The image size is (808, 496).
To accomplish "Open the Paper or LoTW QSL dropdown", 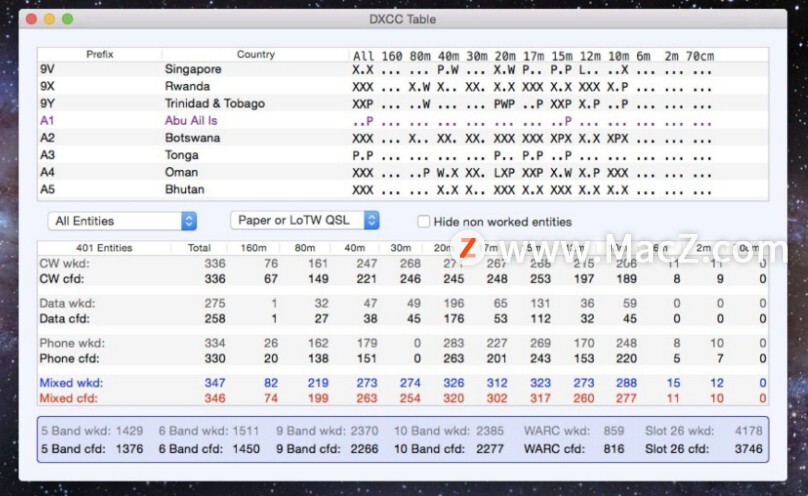I will (305, 220).
